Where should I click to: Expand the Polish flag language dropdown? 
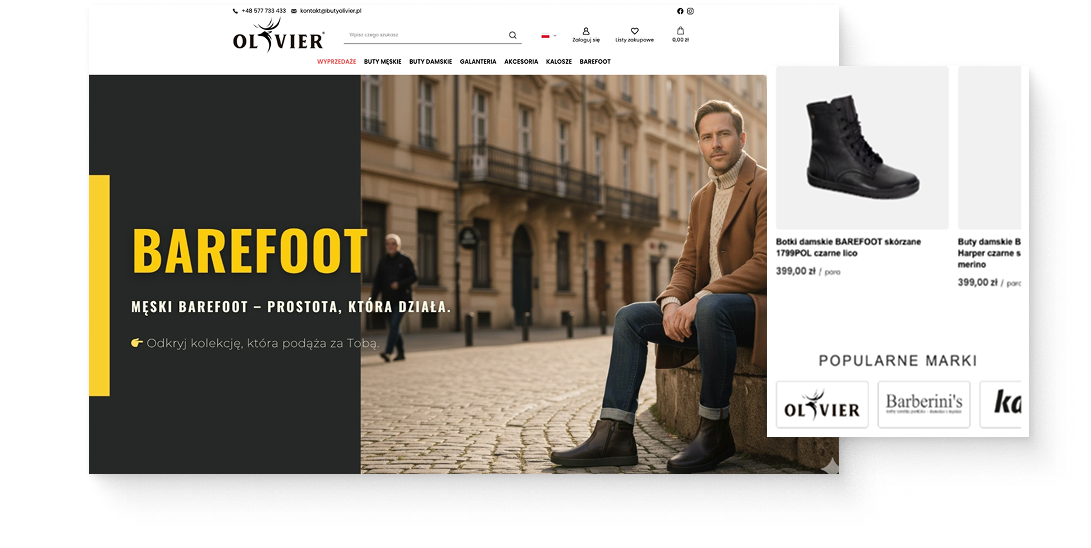(549, 35)
